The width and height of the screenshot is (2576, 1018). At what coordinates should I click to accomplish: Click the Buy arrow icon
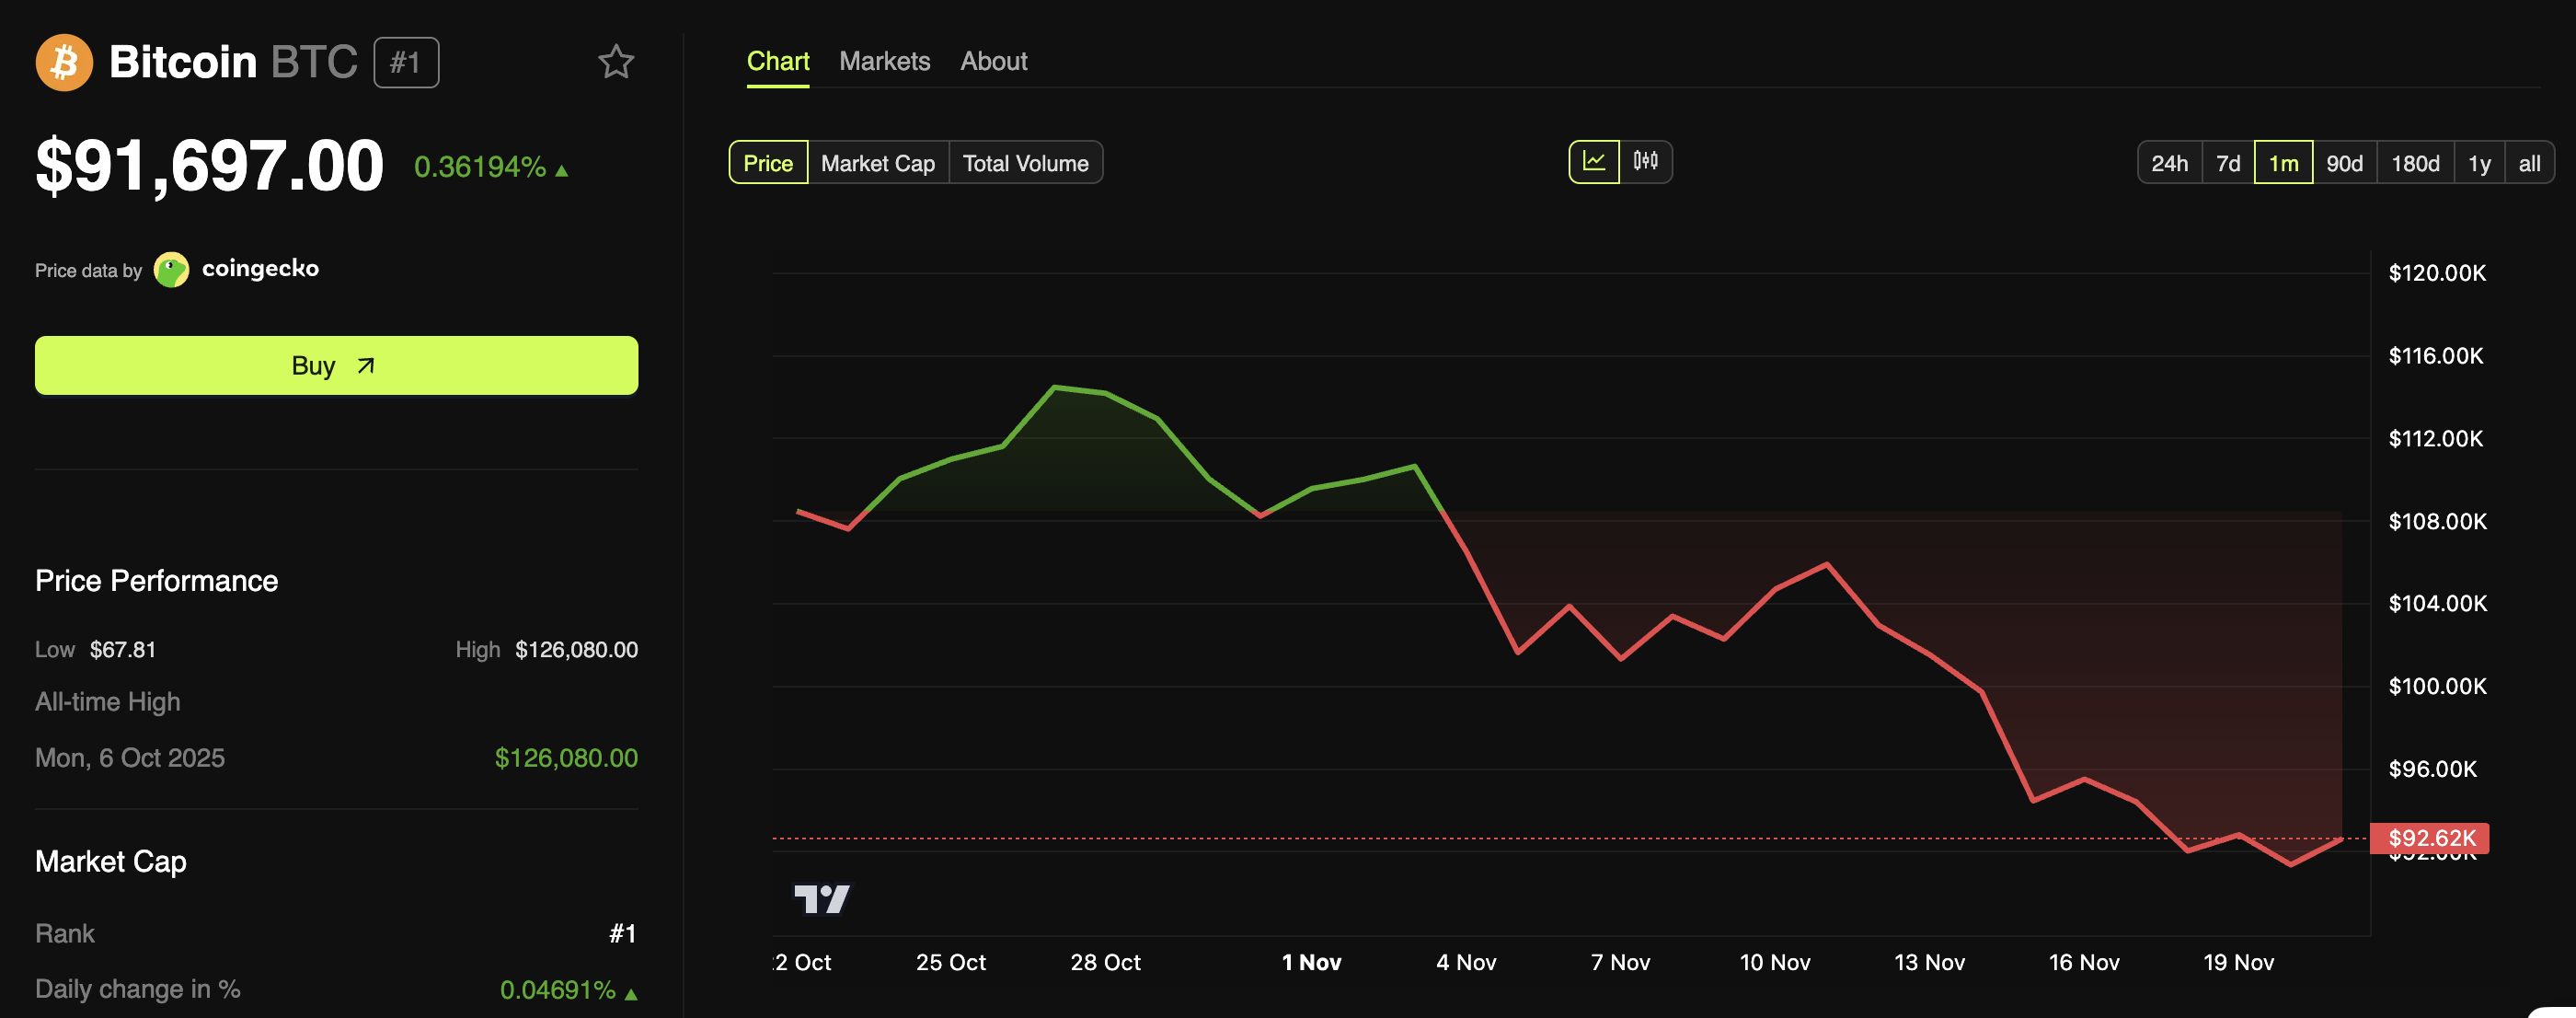[366, 365]
